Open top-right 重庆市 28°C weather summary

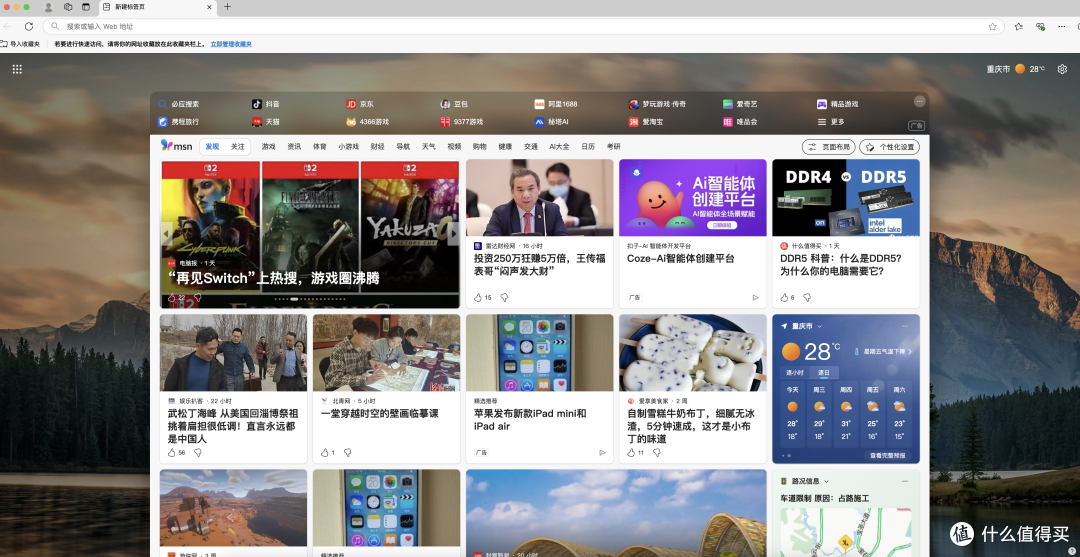(1016, 69)
